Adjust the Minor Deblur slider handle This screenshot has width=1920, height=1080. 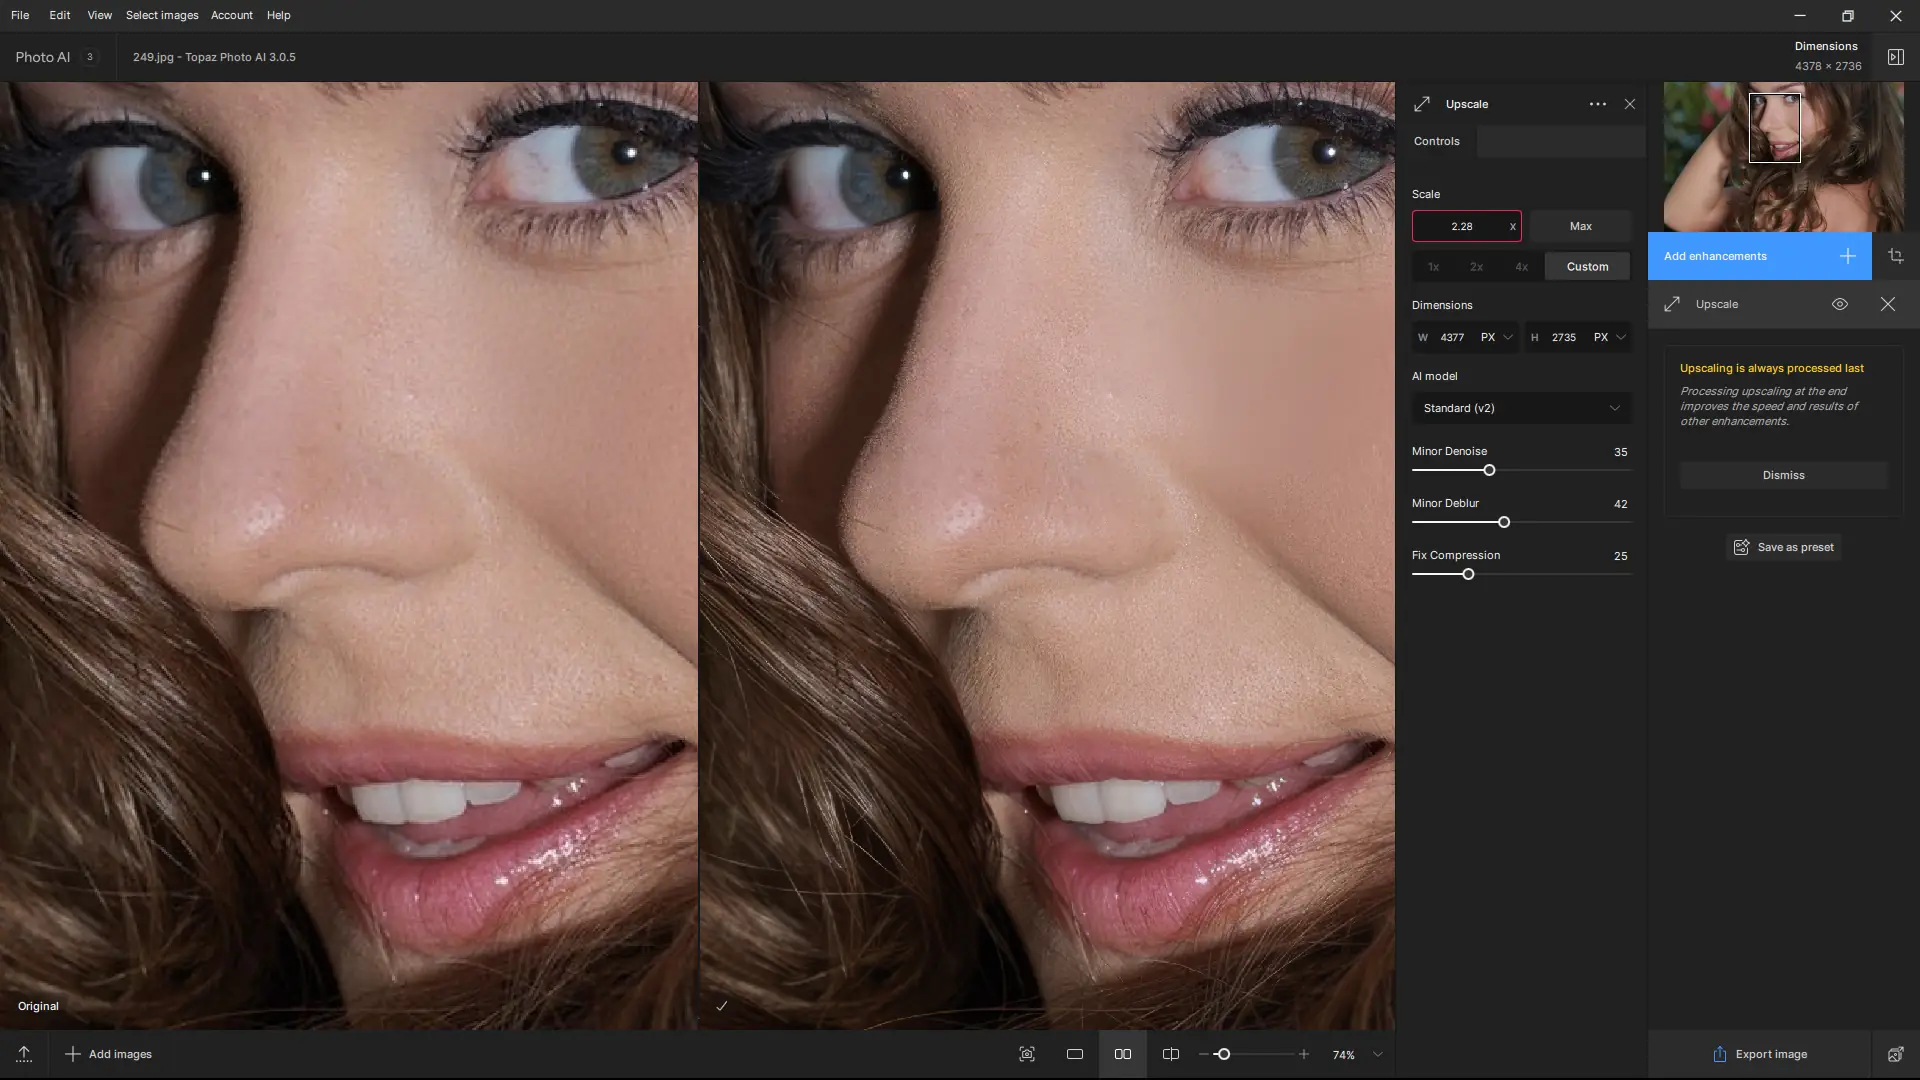1504,522
